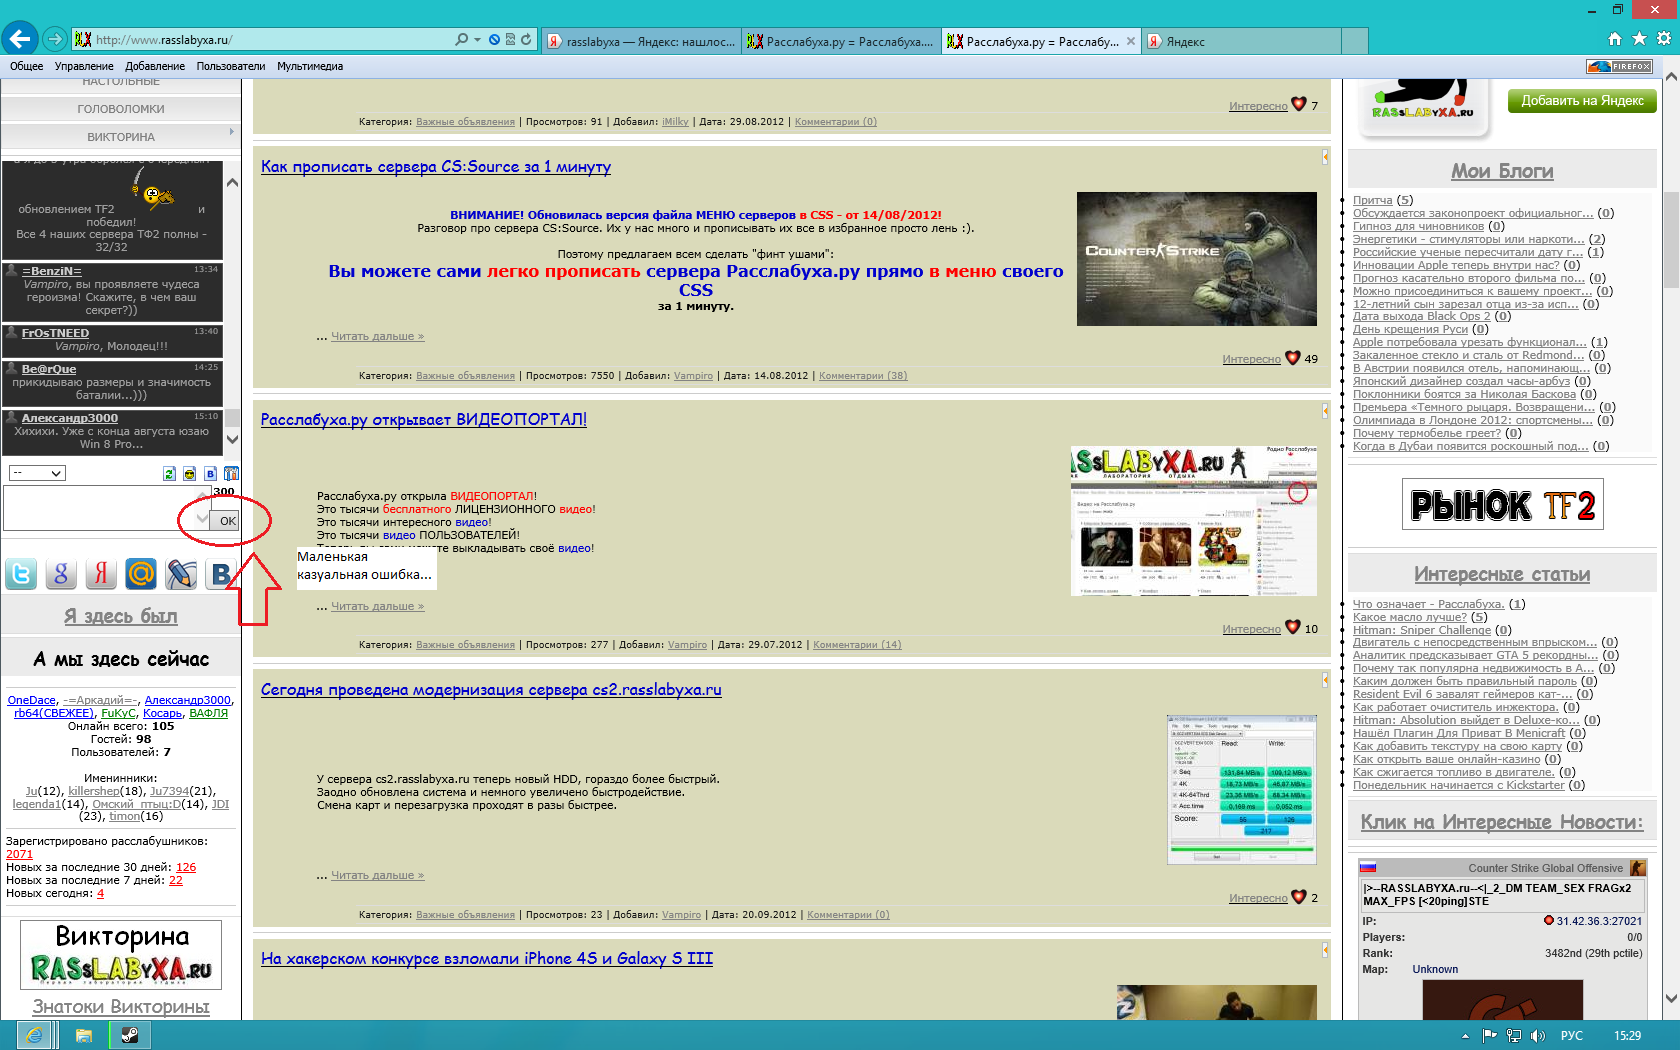Share via the LiveJournal pencil icon
The height and width of the screenshot is (1050, 1680).
click(181, 574)
